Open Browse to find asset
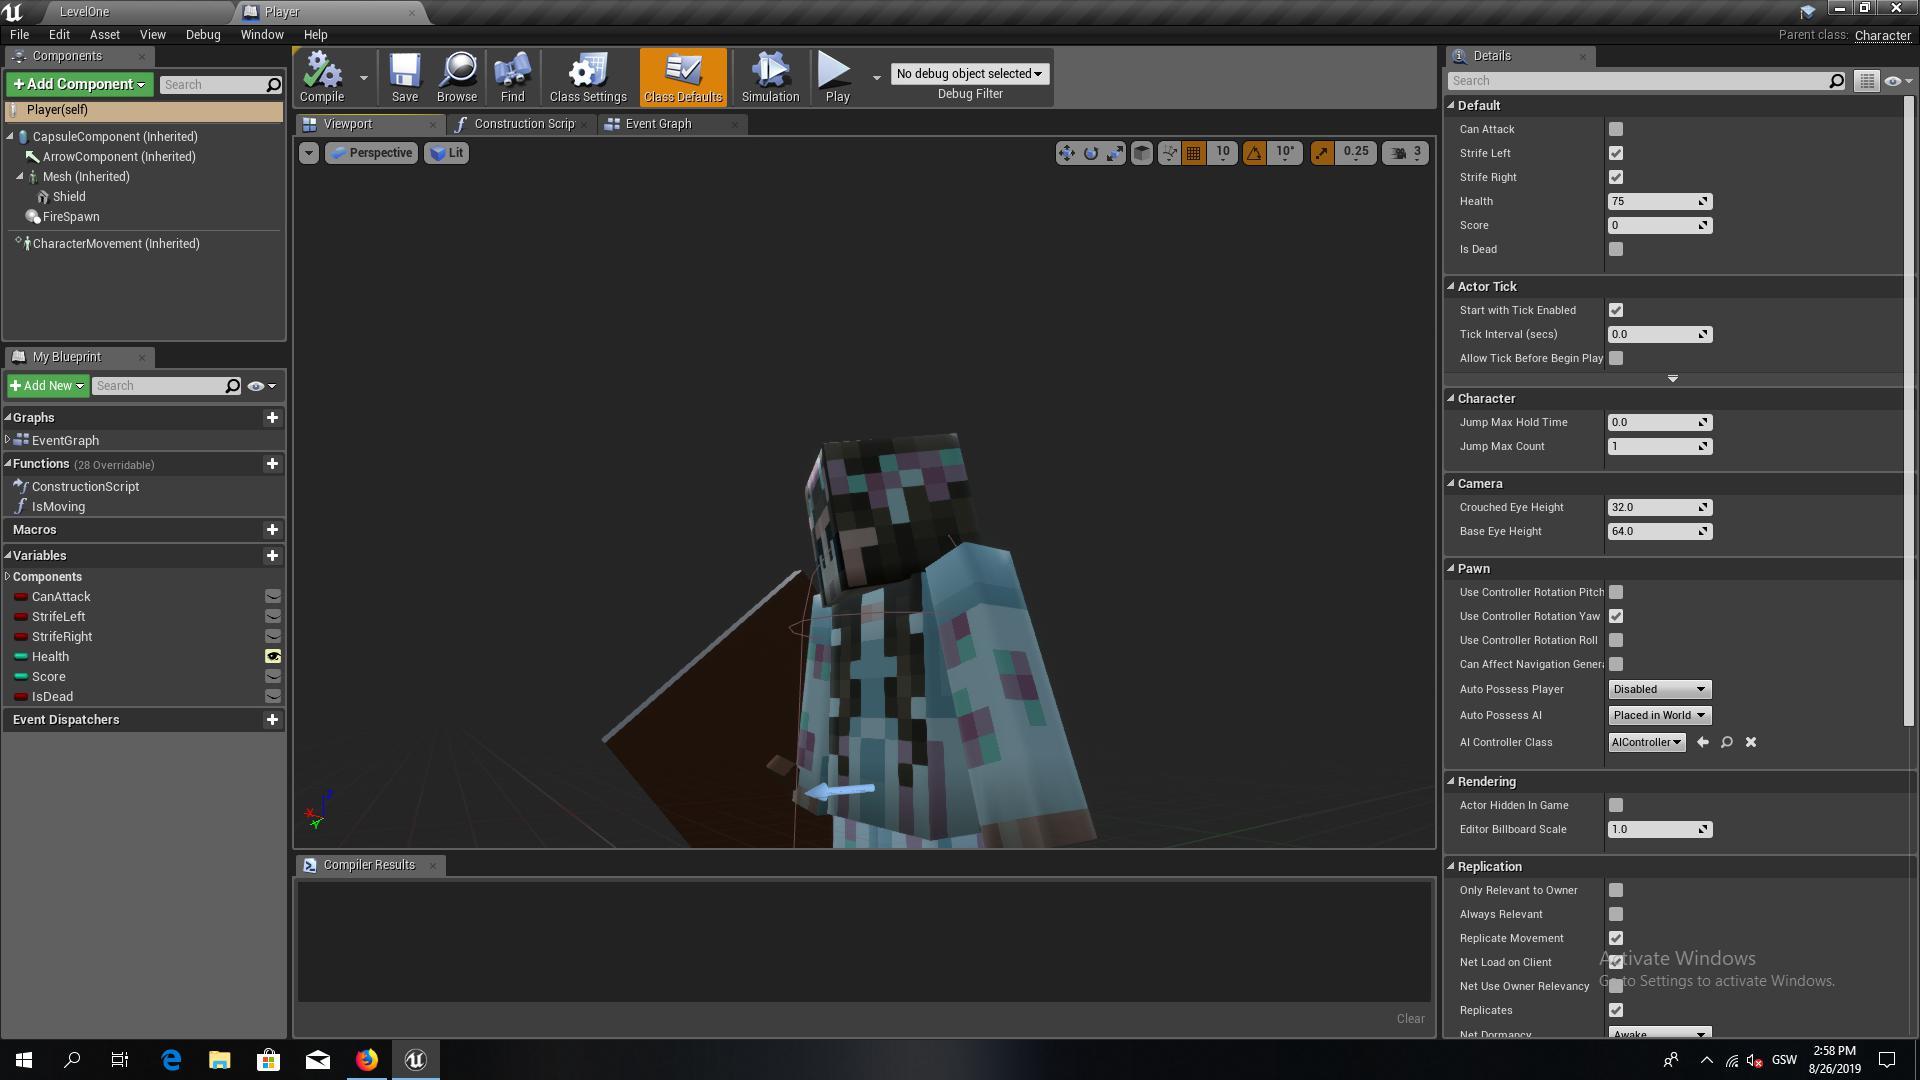1920x1080 pixels. (457, 76)
